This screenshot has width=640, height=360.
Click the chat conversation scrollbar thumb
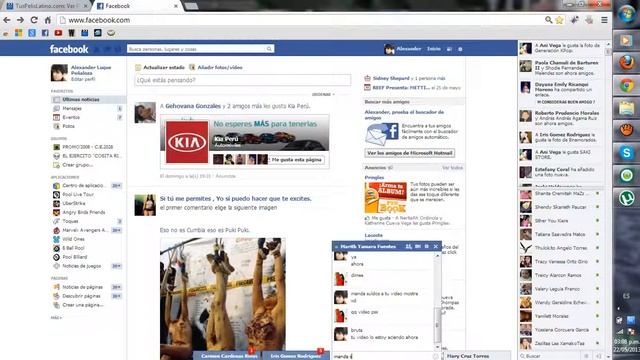point(437,325)
